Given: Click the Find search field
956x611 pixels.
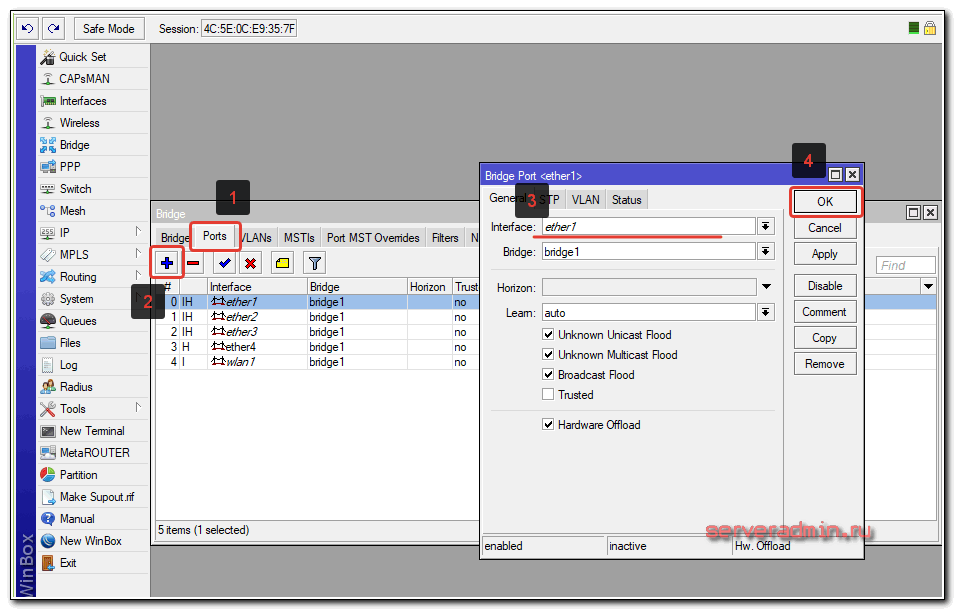Looking at the screenshot, I should 906,265.
